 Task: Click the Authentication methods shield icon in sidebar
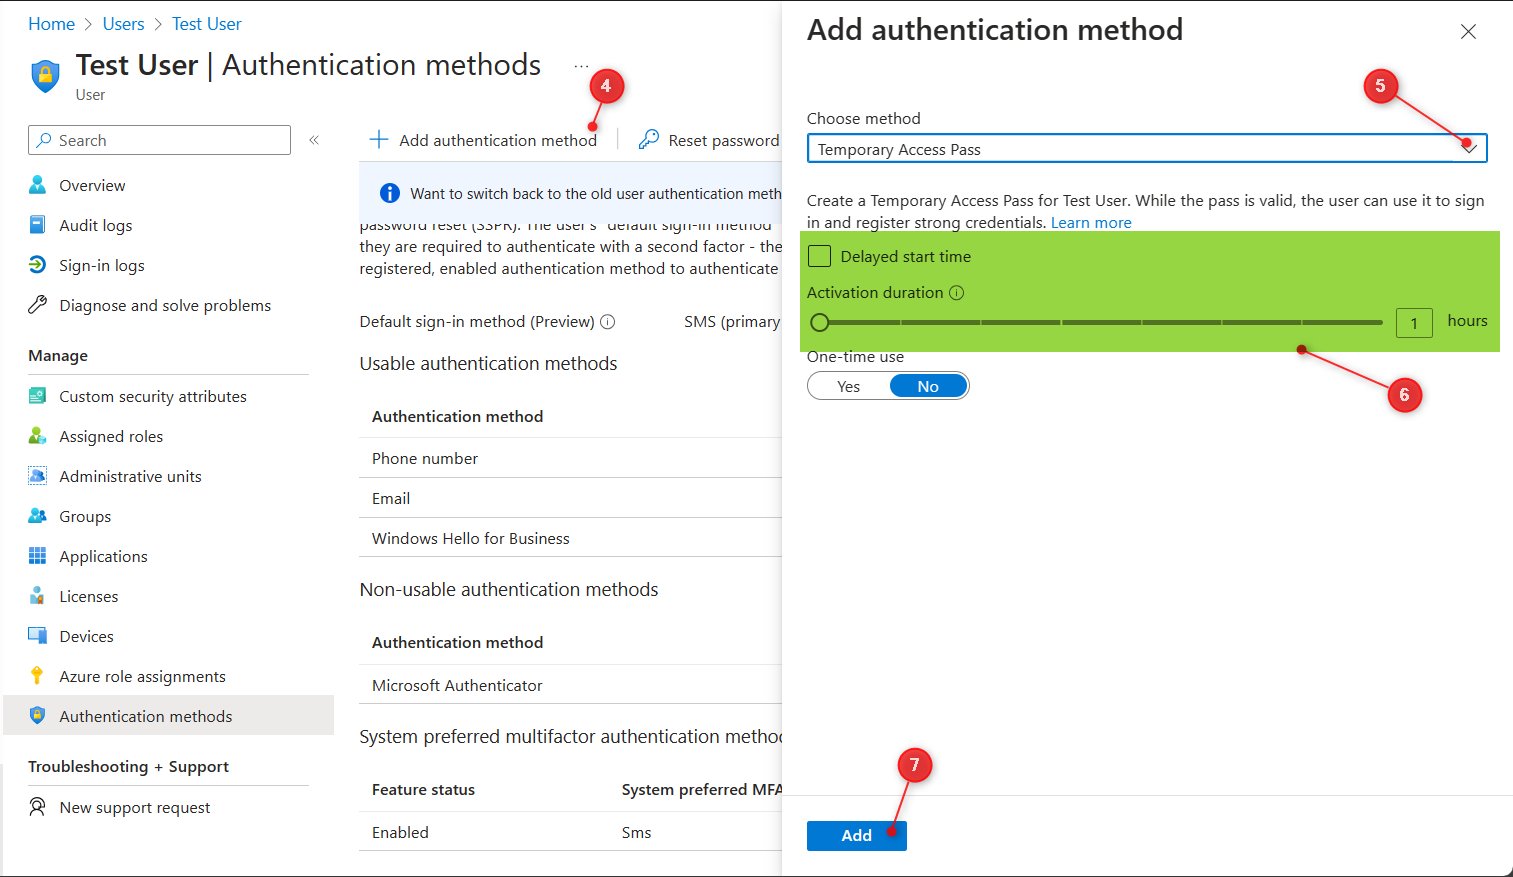(37, 716)
